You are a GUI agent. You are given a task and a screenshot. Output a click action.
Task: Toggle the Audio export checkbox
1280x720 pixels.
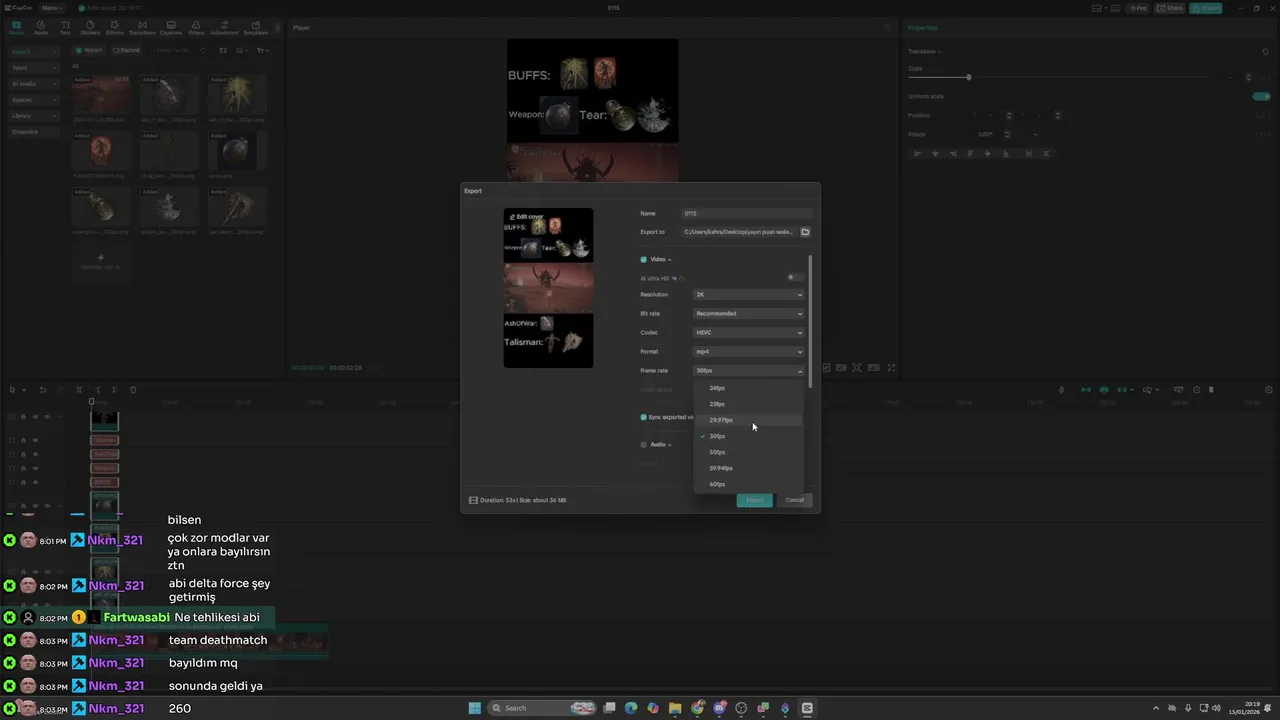pos(644,444)
